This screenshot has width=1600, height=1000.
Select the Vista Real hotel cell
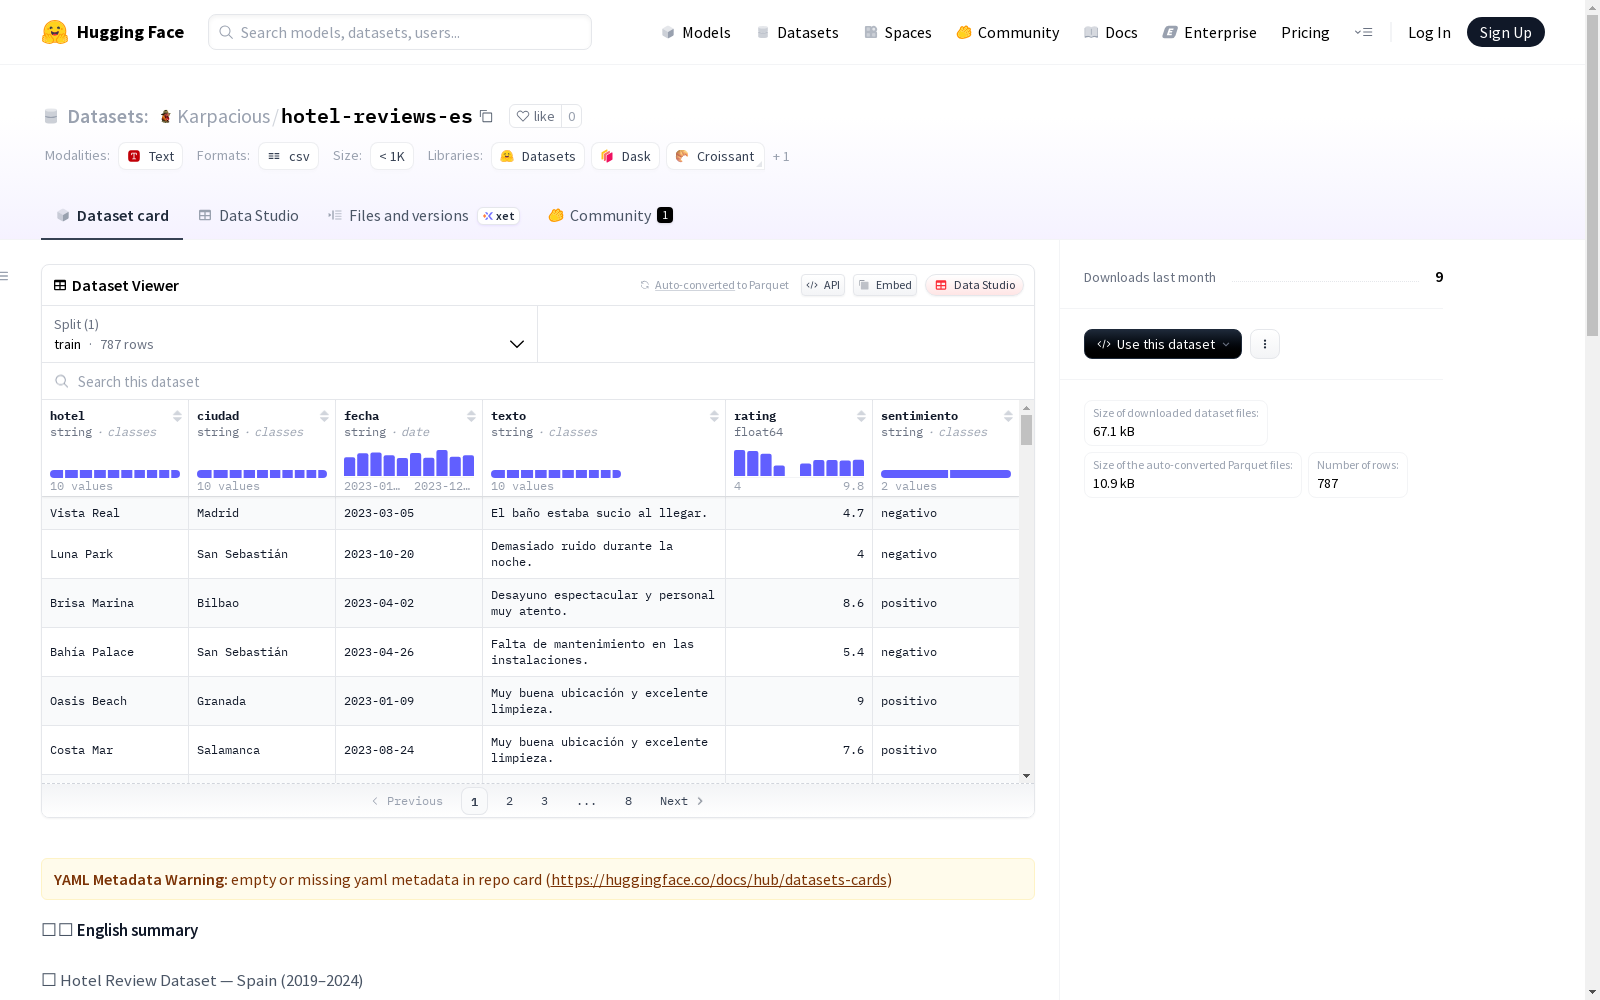coord(115,513)
